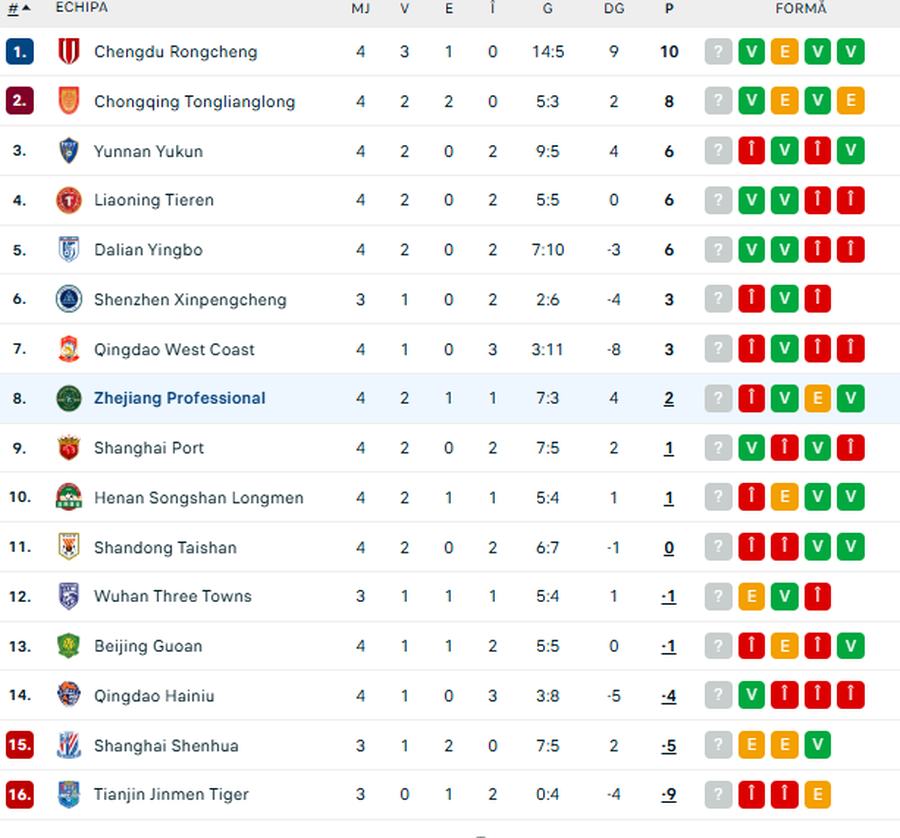Select the Tianjin Jinmen Tiger logo
This screenshot has width=900, height=838.
(68, 795)
